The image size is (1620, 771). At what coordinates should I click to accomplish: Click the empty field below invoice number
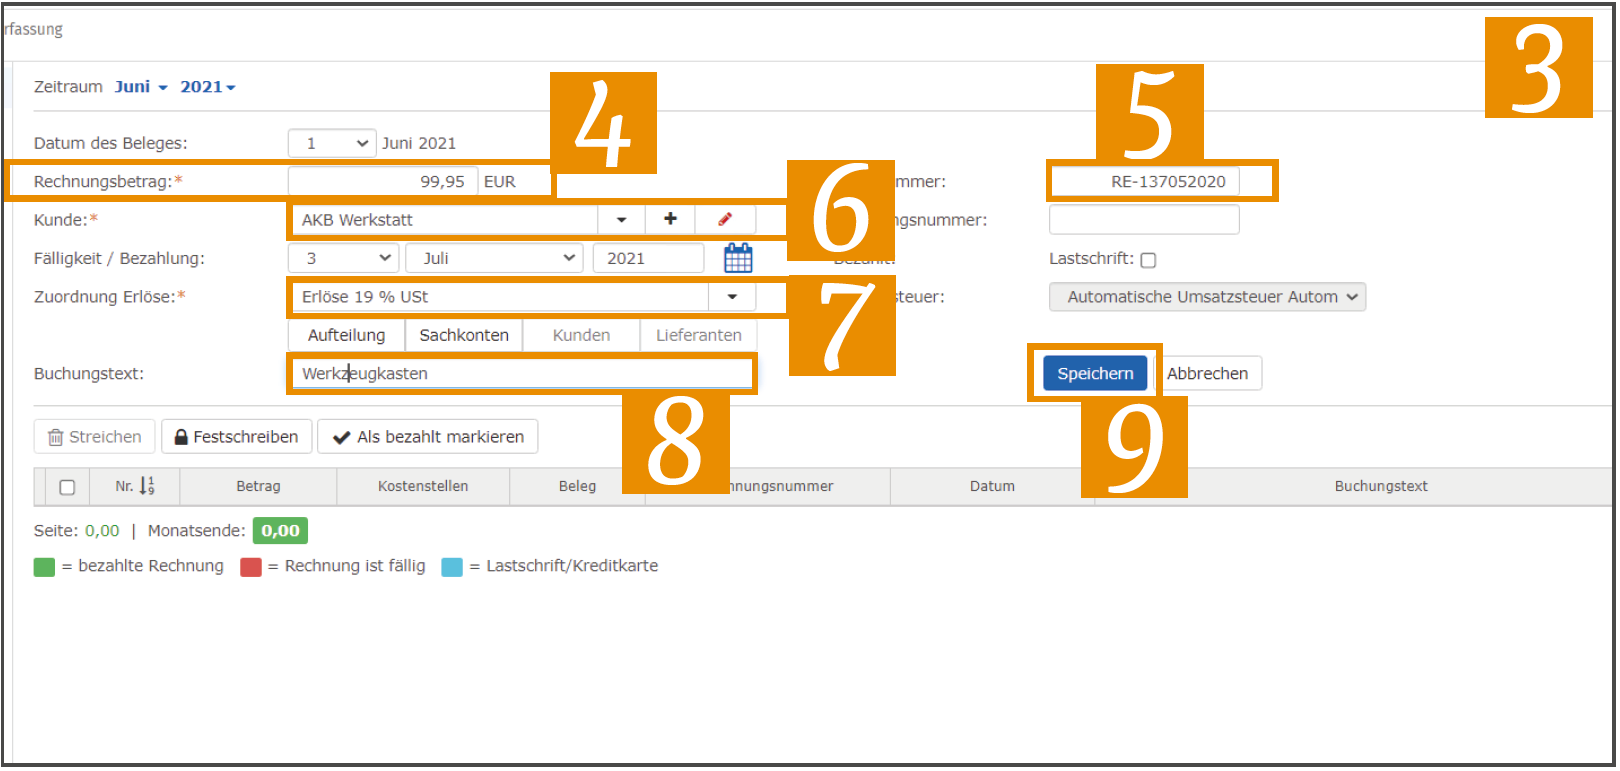(1144, 219)
